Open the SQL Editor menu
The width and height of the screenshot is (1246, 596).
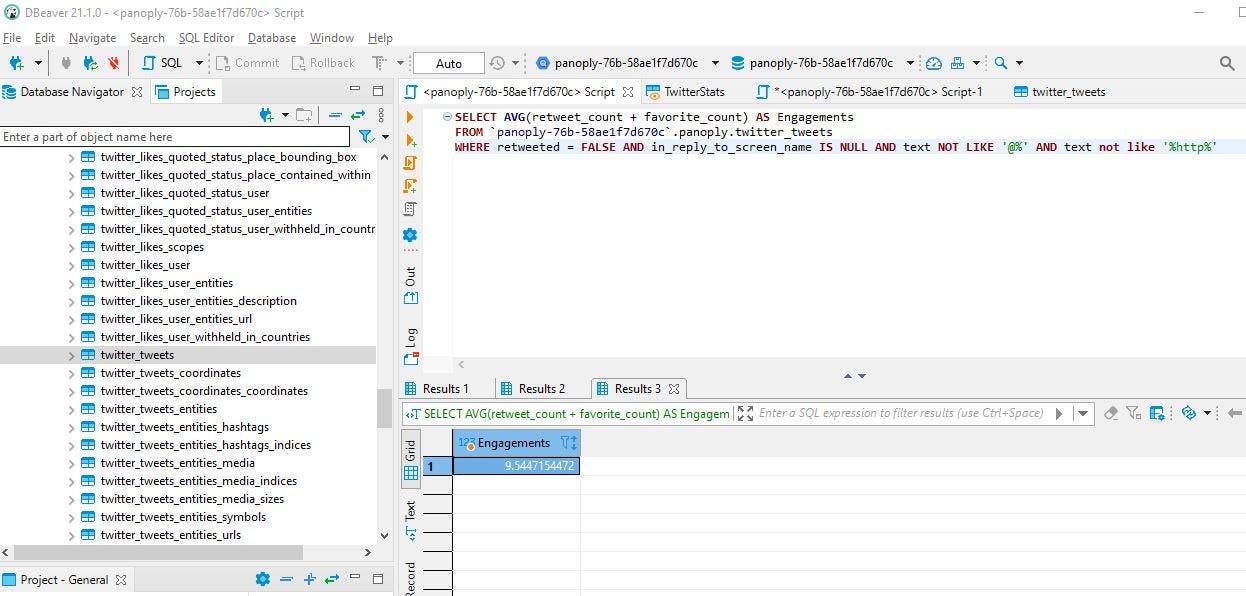tap(206, 38)
